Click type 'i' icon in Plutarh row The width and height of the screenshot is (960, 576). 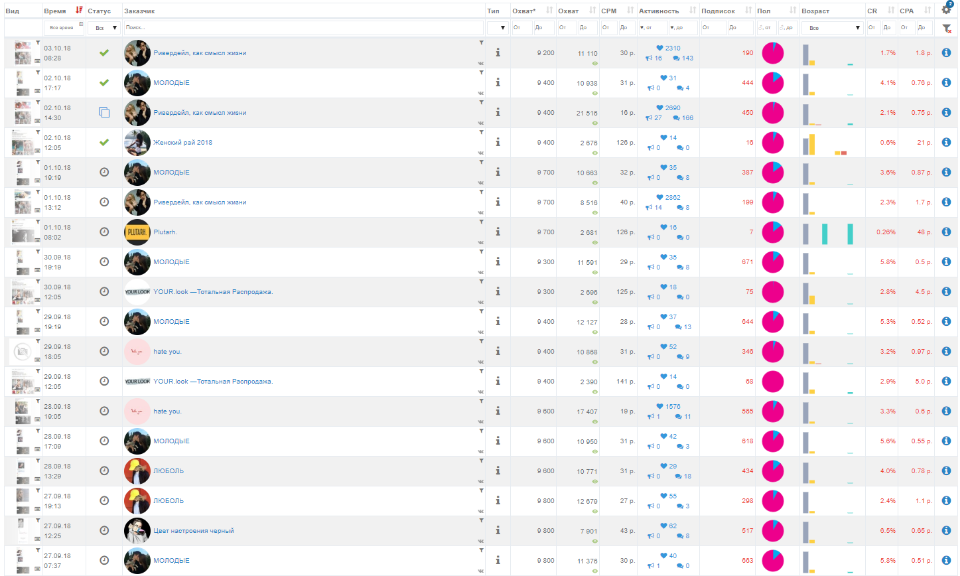pos(498,232)
